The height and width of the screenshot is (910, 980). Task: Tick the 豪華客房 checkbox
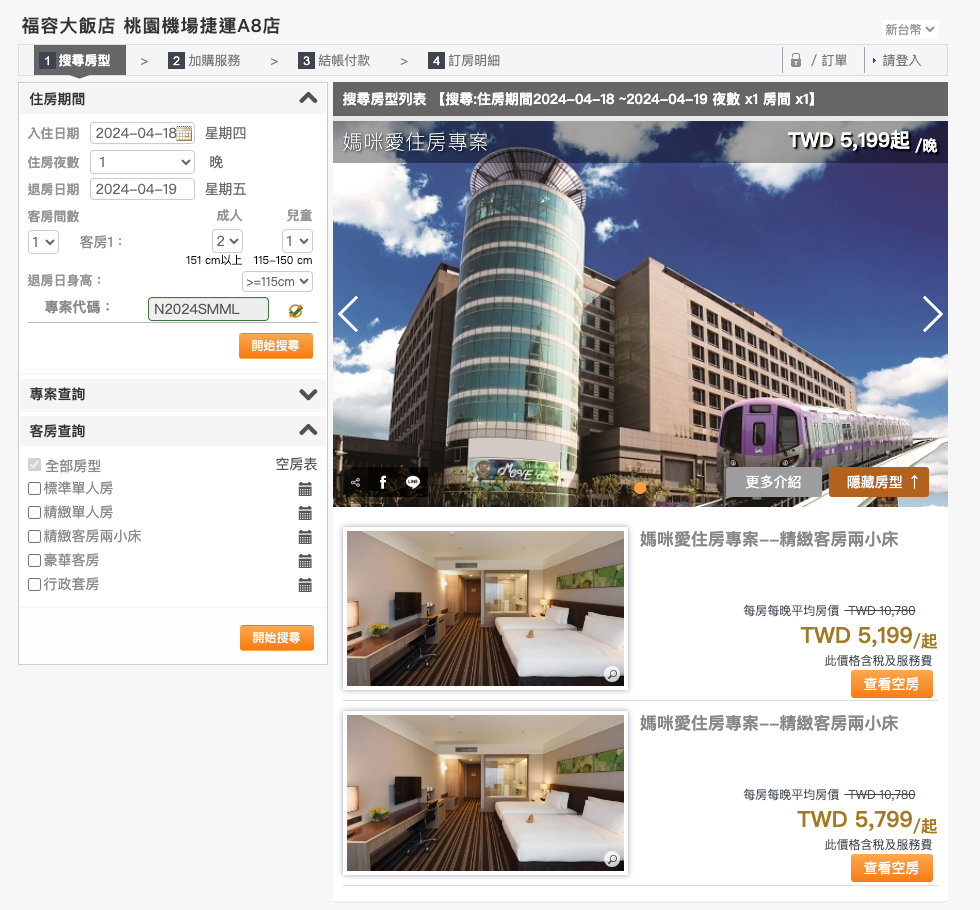point(35,561)
